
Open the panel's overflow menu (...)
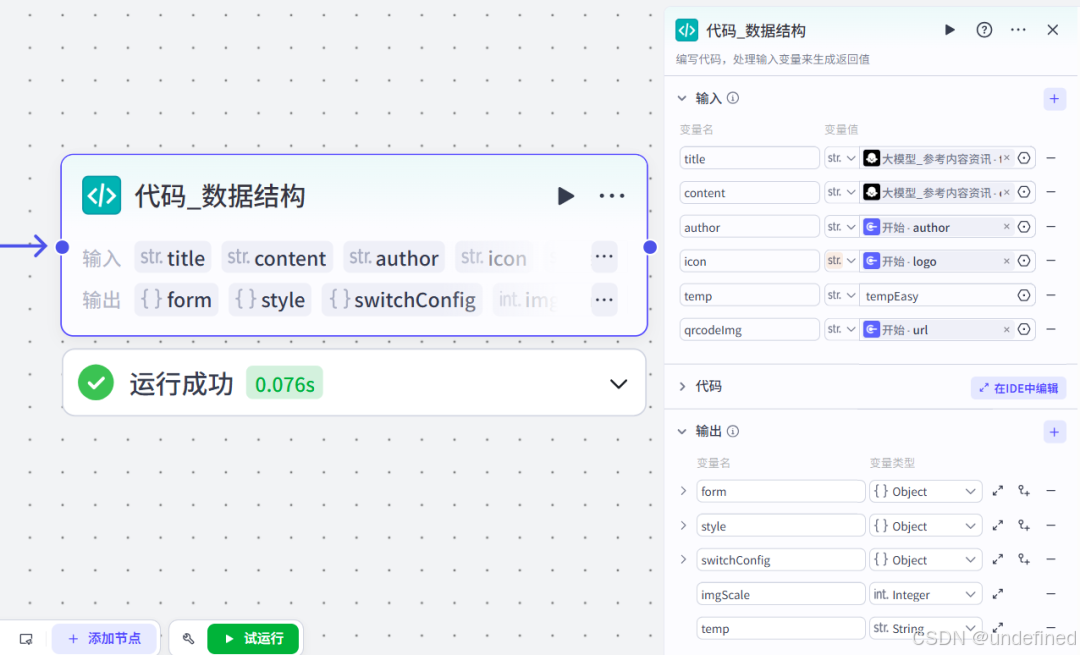[1018, 30]
